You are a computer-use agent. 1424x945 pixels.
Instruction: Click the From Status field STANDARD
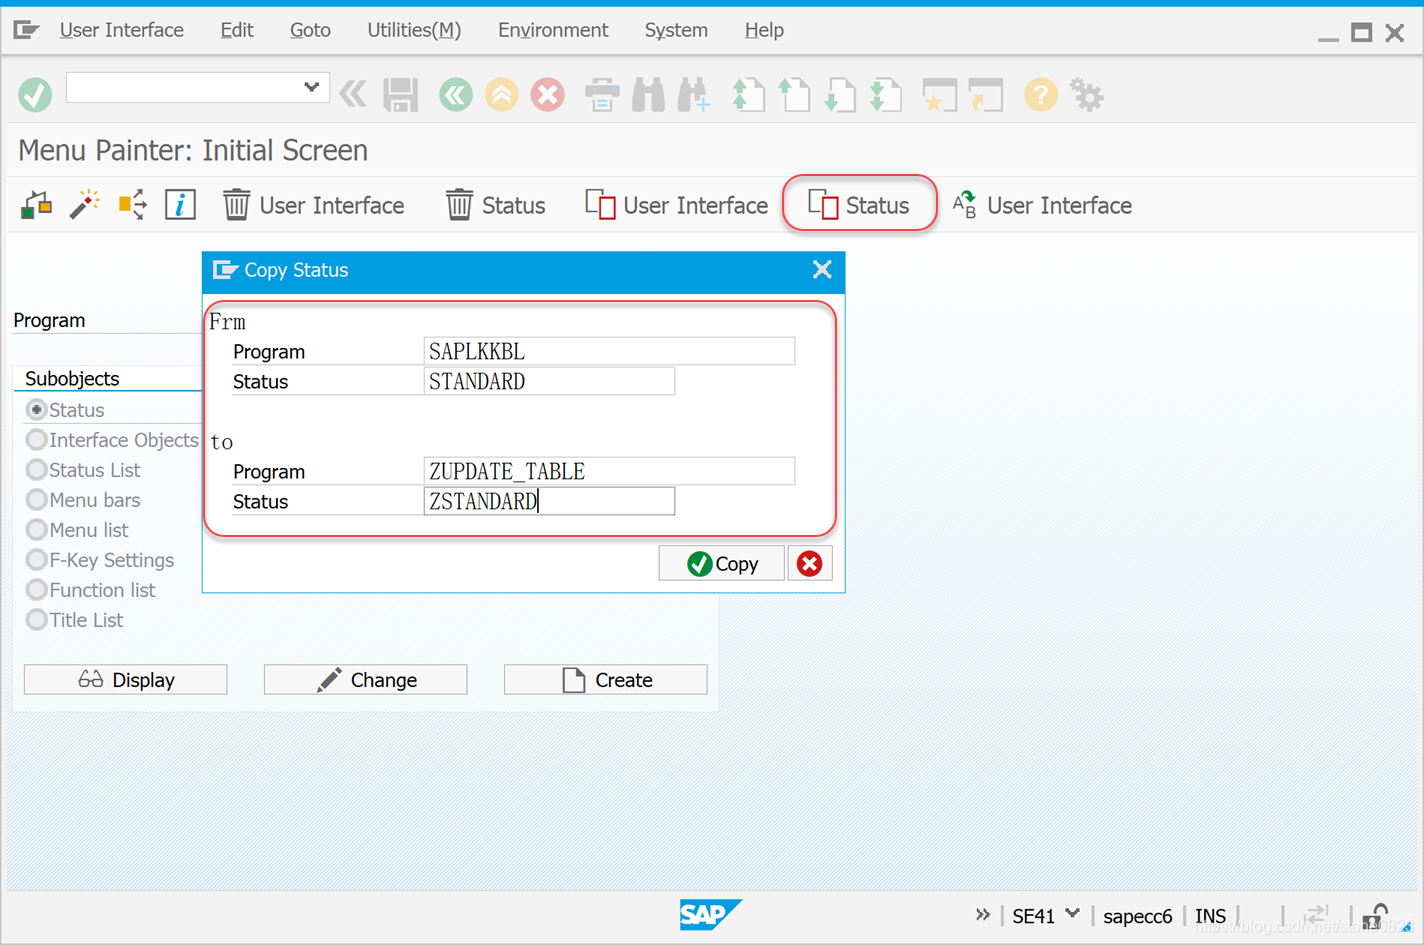549,381
